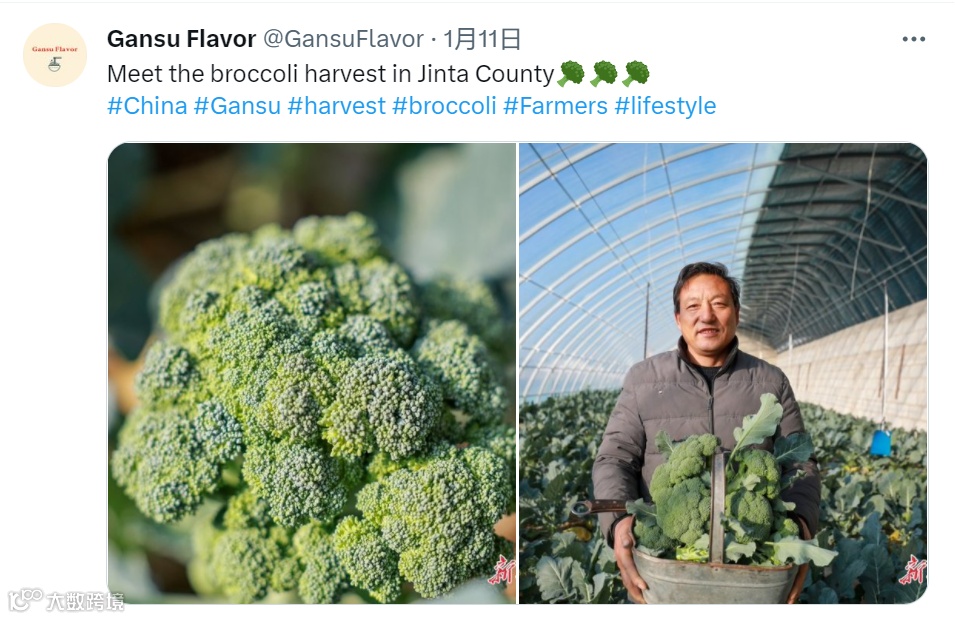View the close-up broccoli photo

tap(312, 373)
